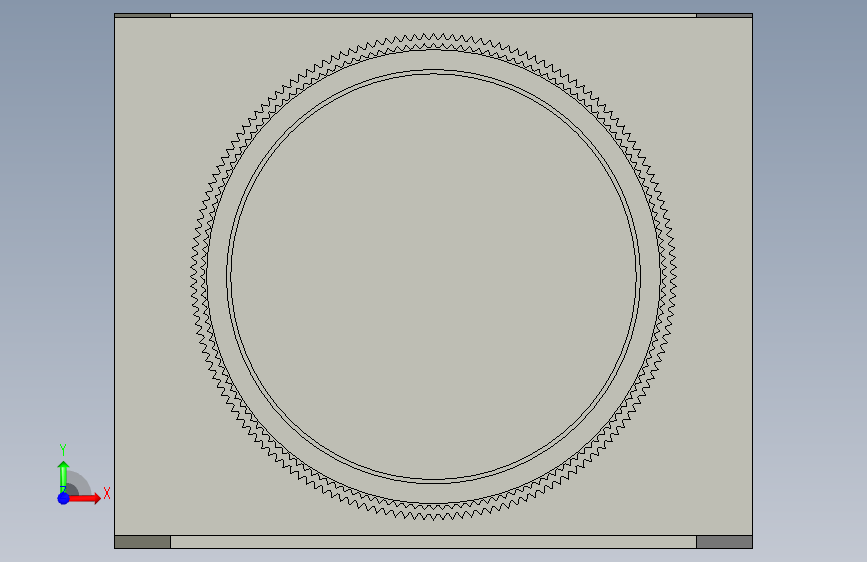Click the red "X" label next to the triad
Image resolution: width=867 pixels, height=562 pixels.
pos(107,493)
